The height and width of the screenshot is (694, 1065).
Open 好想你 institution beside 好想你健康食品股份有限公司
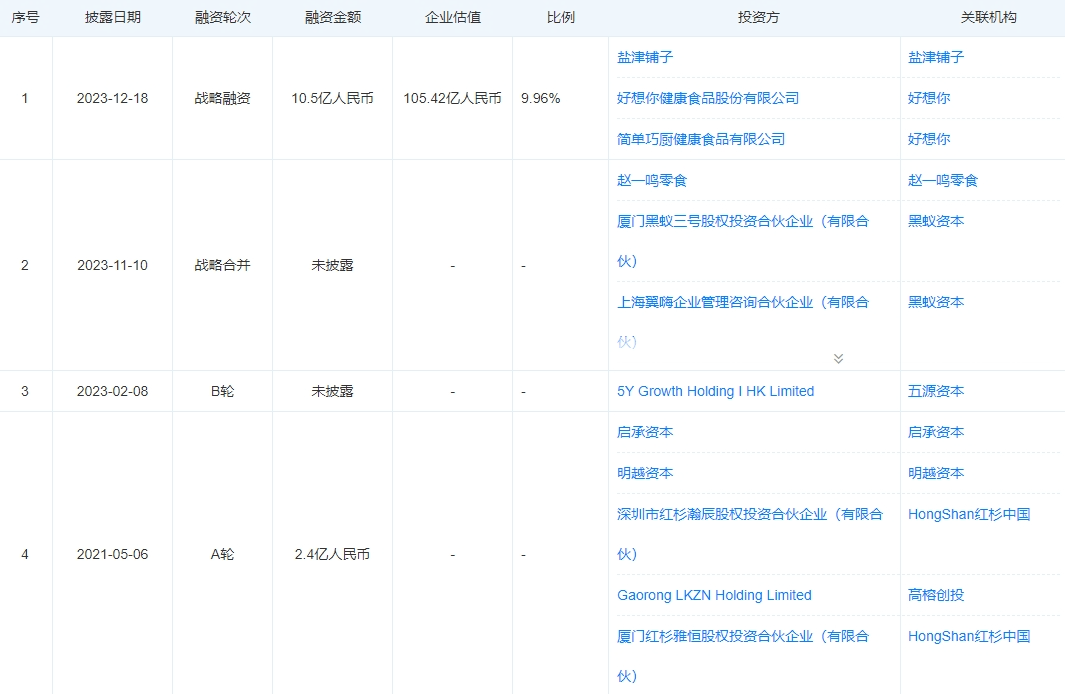pos(929,98)
